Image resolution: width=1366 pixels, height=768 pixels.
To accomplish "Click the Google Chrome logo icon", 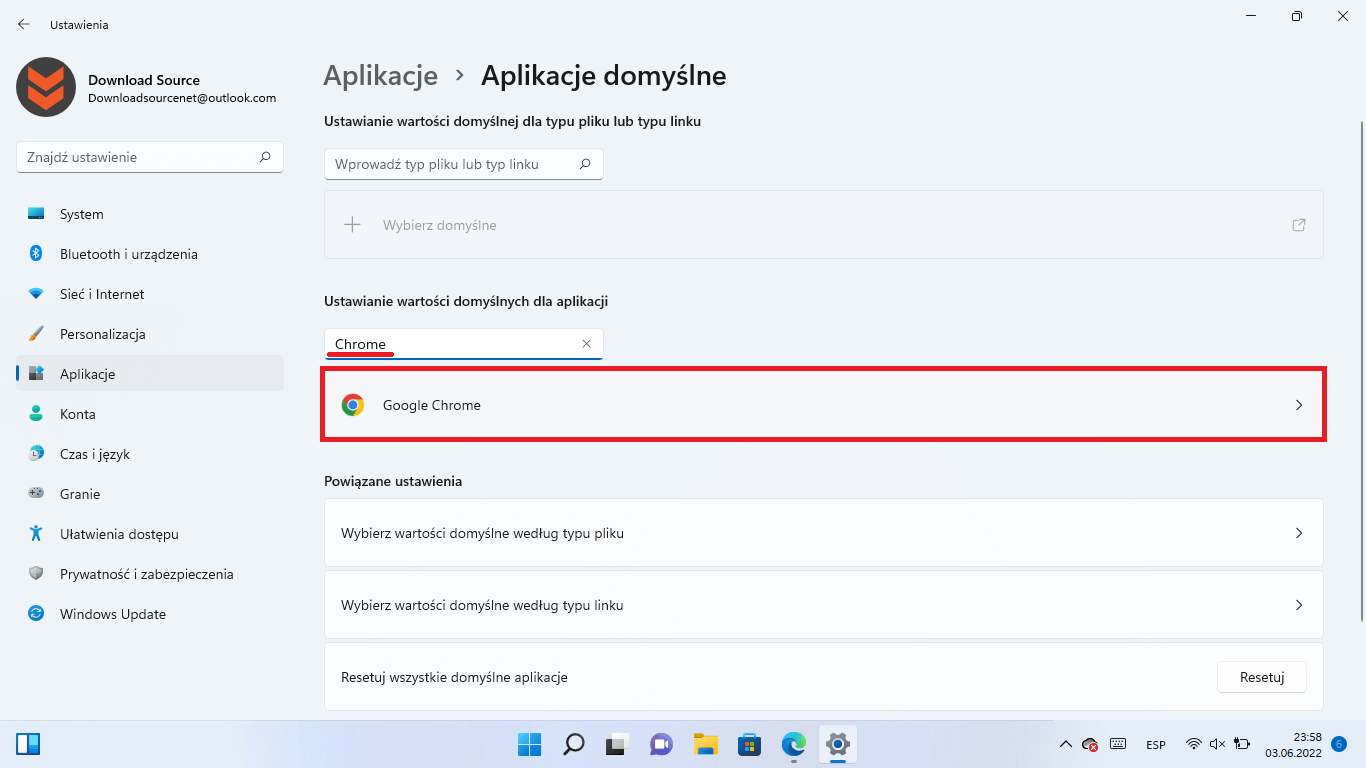I will 353,405.
